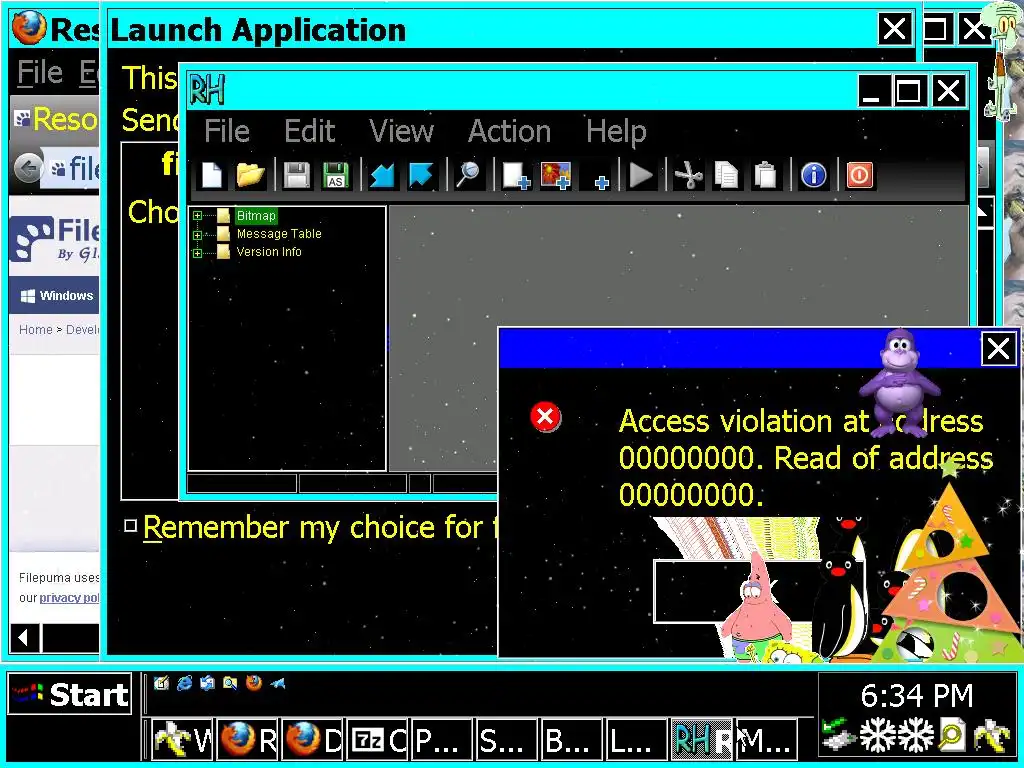
Task: Click the RH Resource Hacker taskbar button
Action: 701,740
